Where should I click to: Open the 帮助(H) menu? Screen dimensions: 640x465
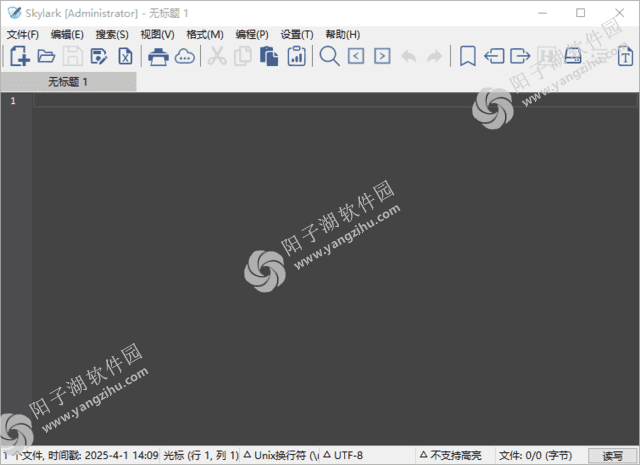pos(342,35)
